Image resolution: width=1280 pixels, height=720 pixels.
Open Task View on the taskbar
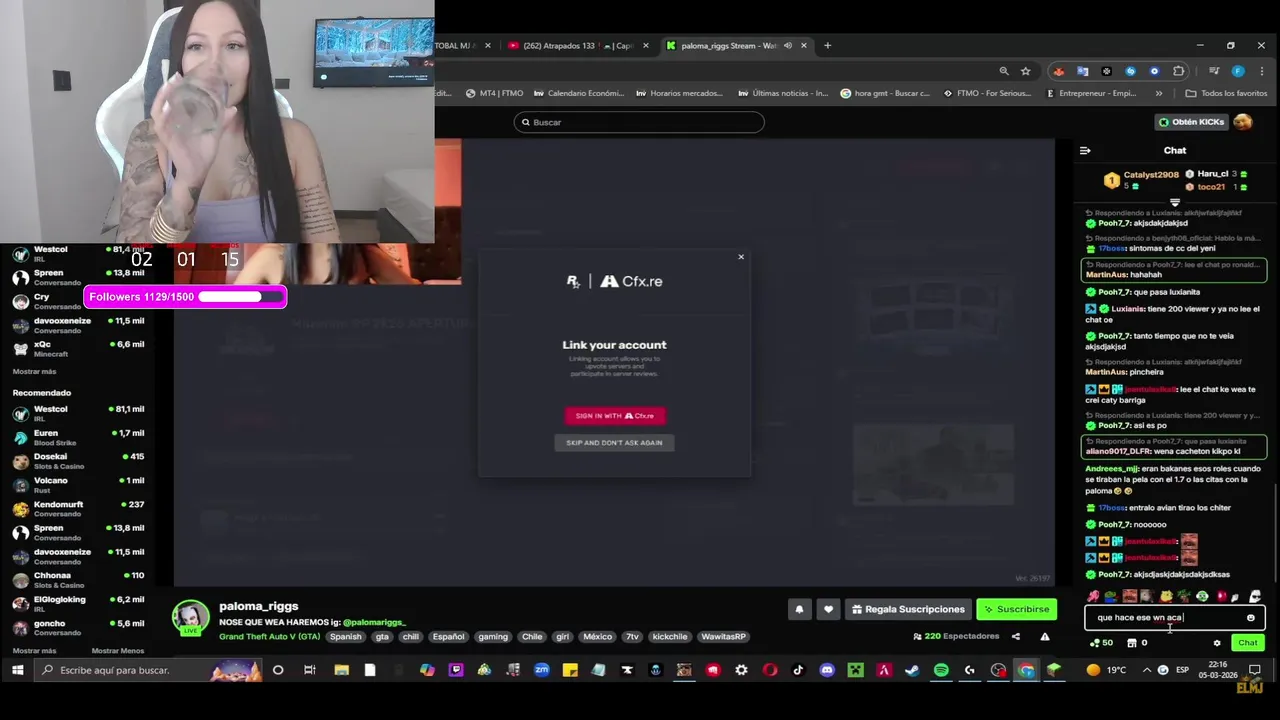pos(310,670)
